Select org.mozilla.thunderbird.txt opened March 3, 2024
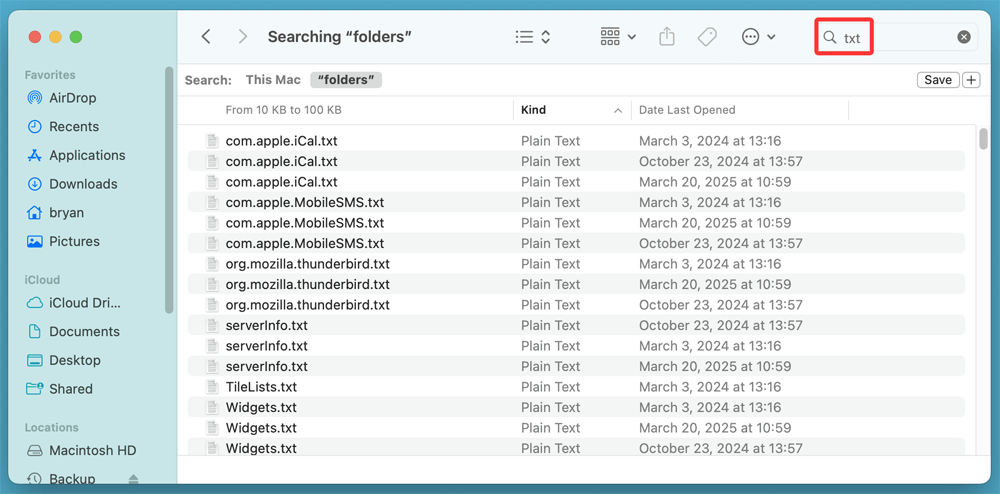The image size is (1000, 494). [576, 264]
